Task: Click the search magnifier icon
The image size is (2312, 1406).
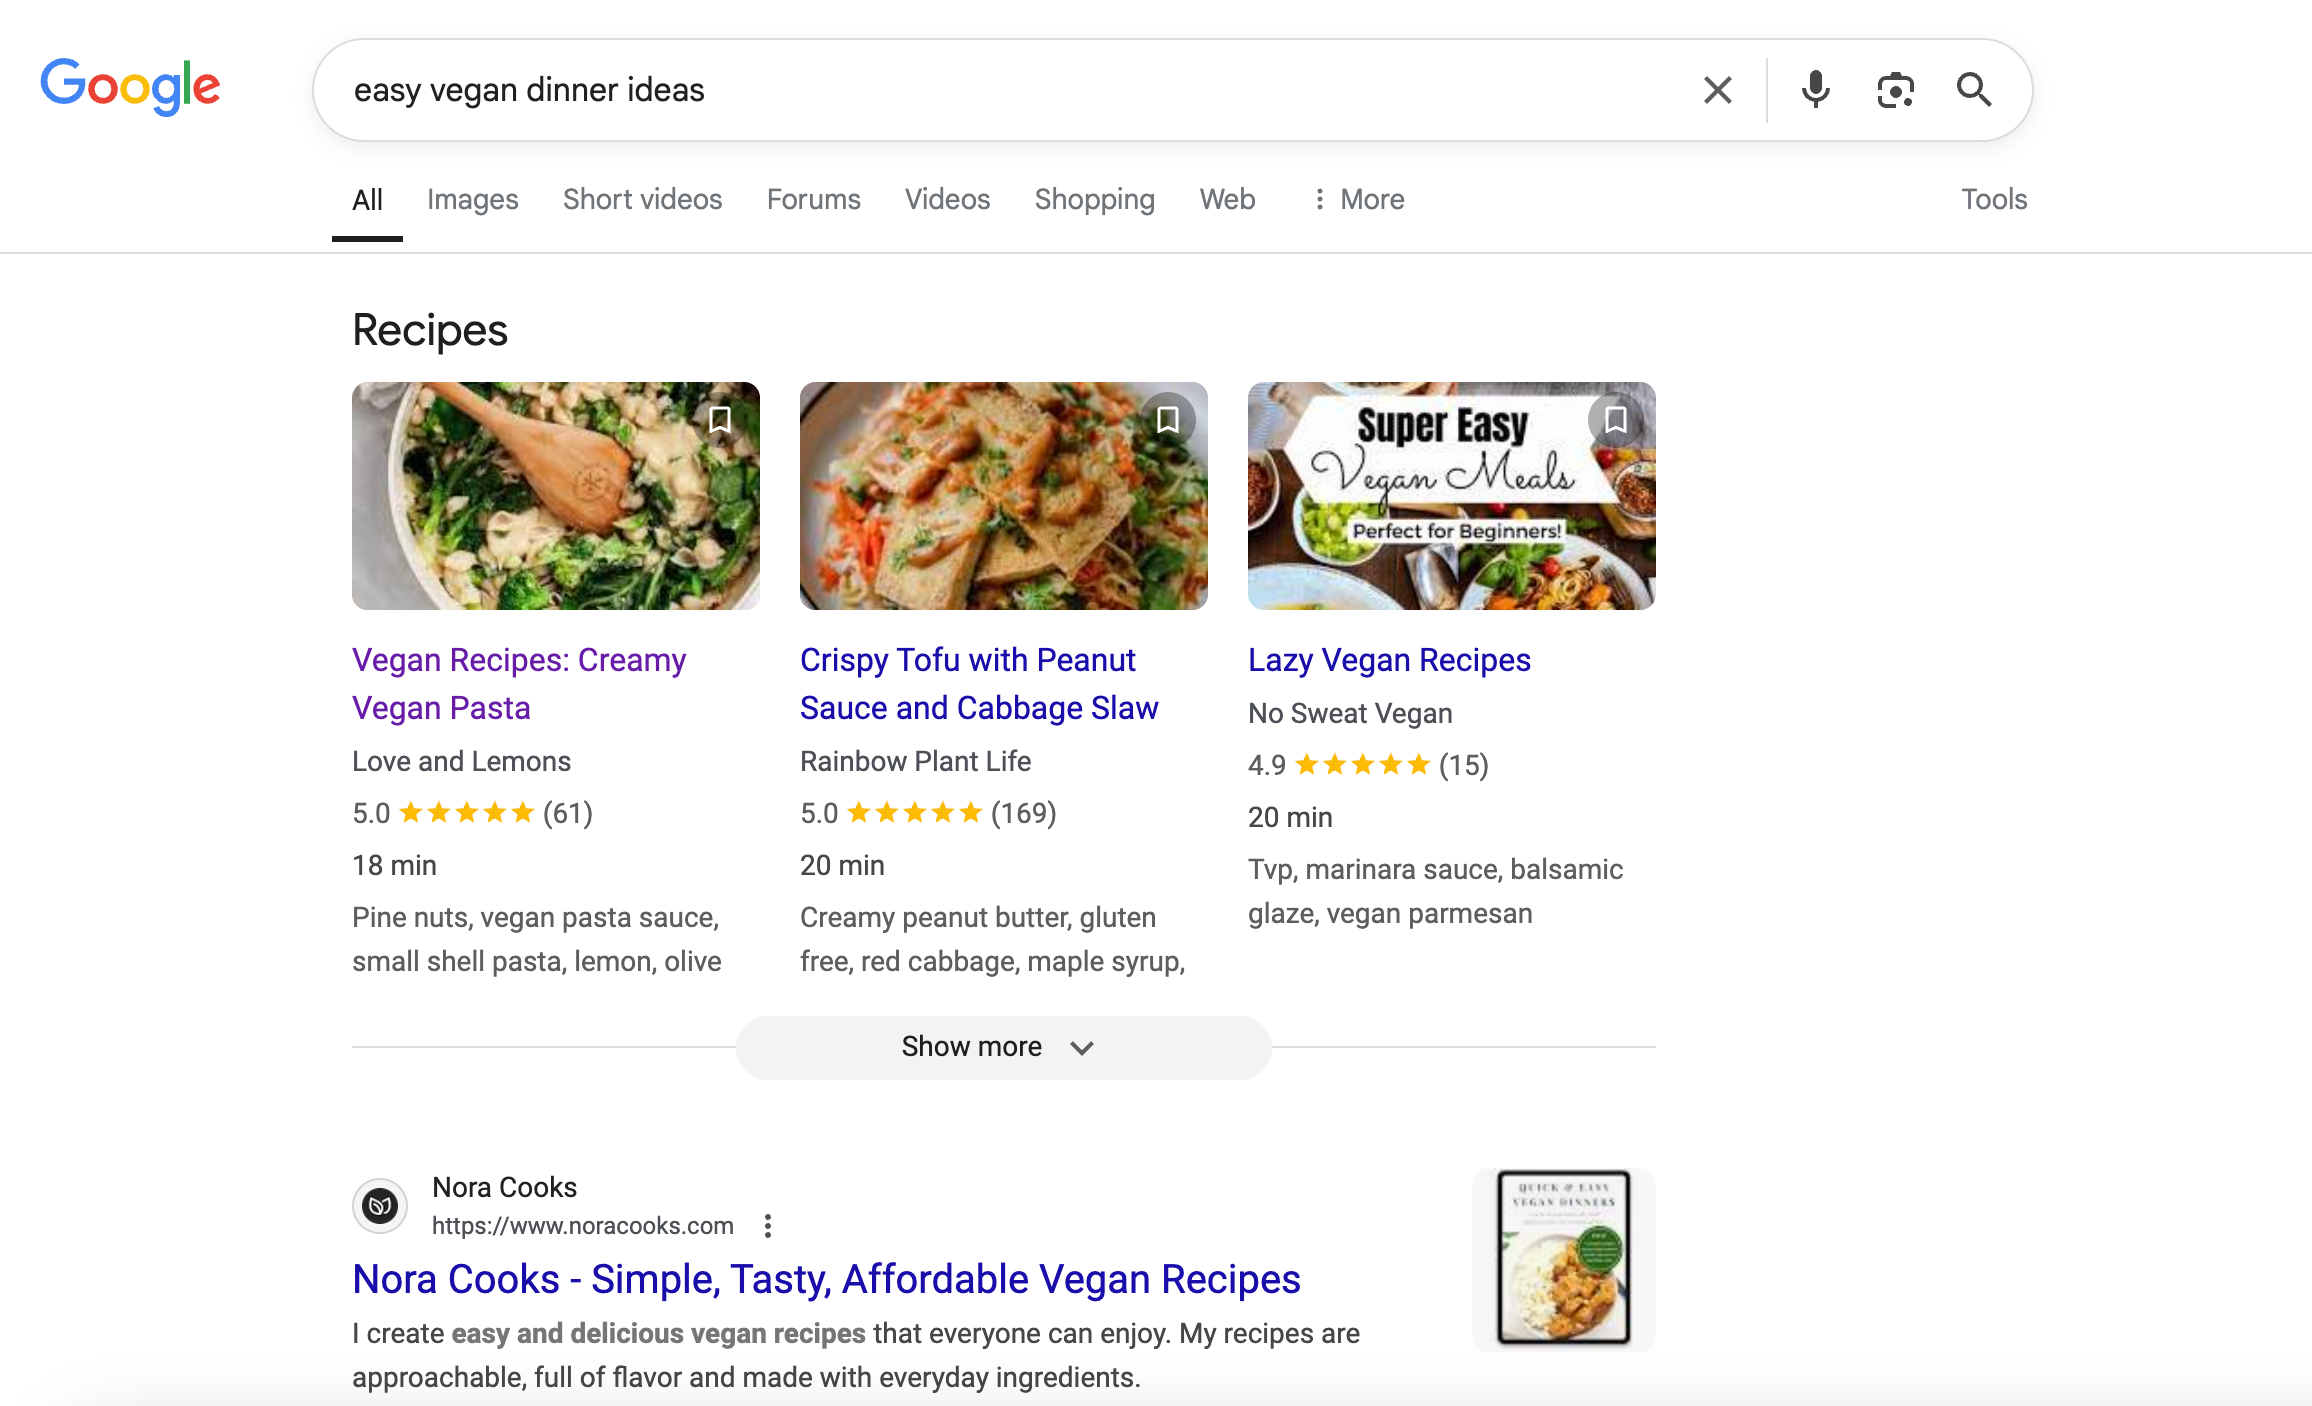Action: pyautogui.click(x=1974, y=89)
